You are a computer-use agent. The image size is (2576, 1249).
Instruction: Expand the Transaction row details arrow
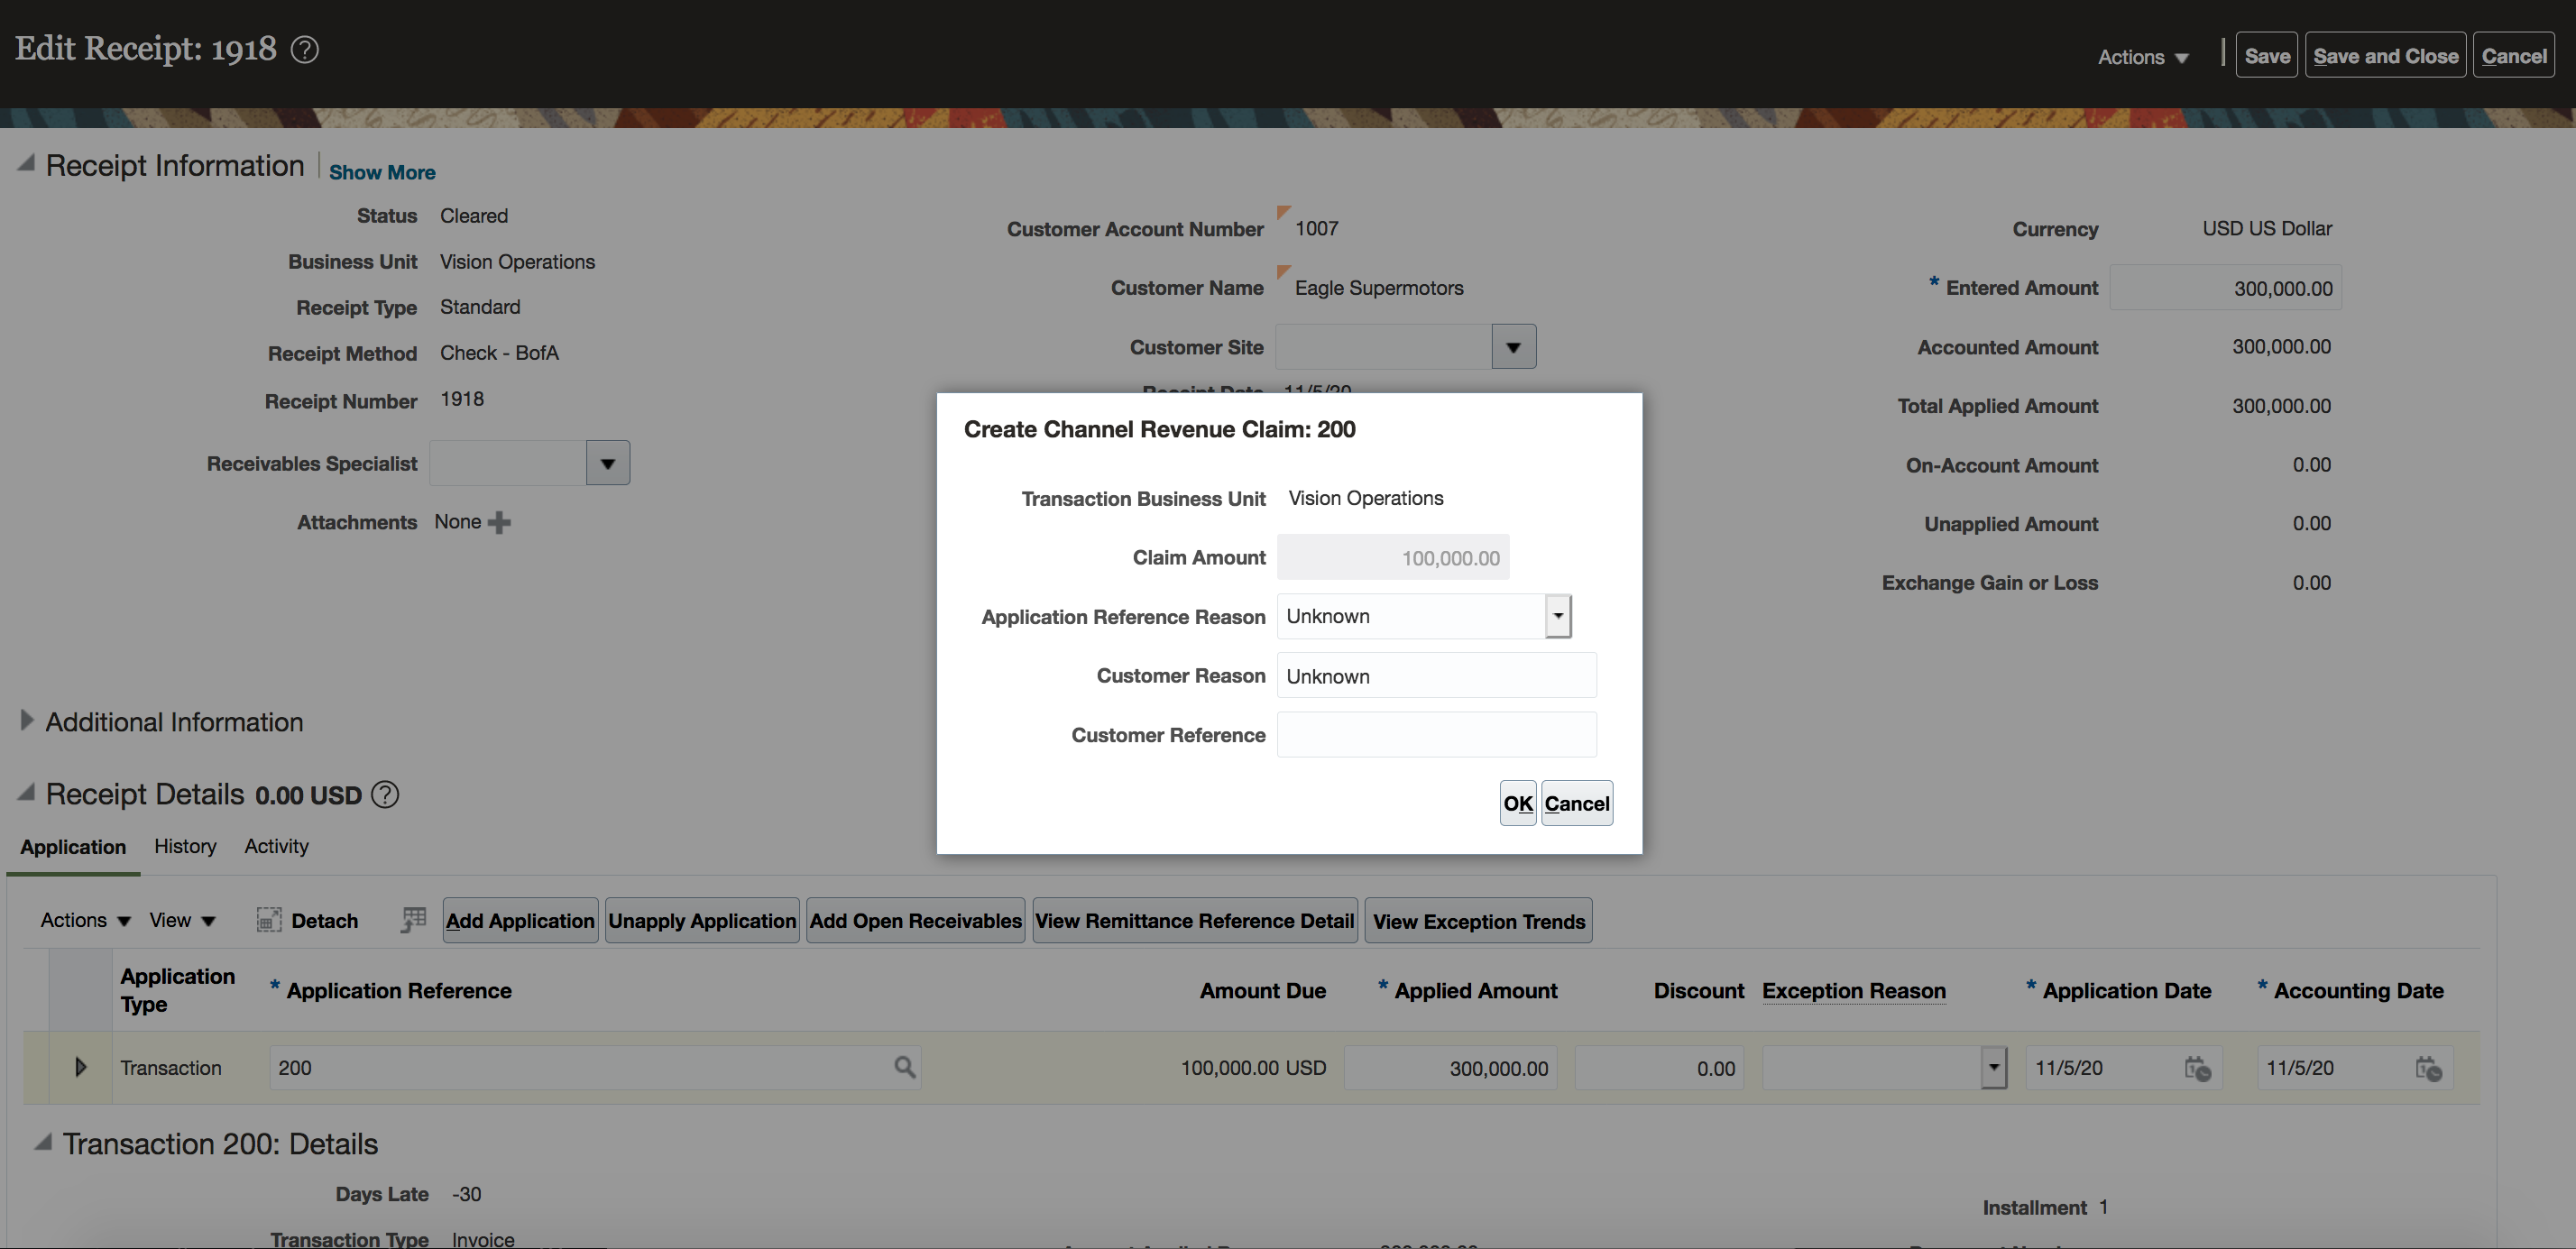tap(81, 1067)
